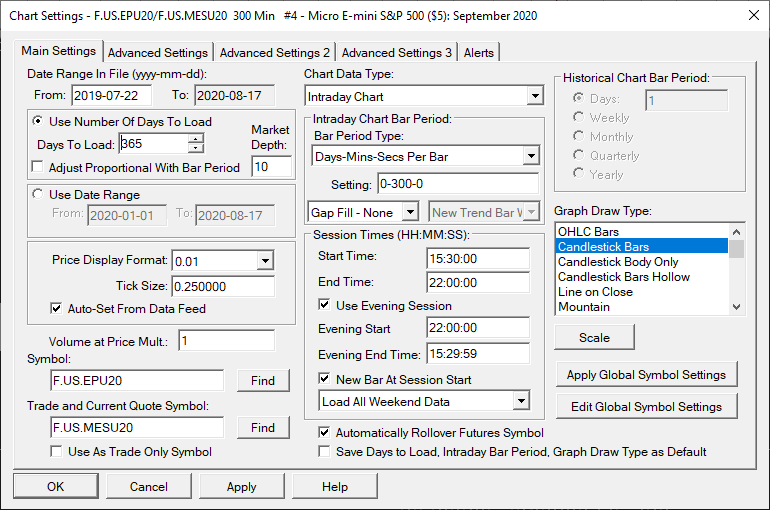Click Find next to Trade and Current Quote Symbol
This screenshot has height=510, width=770.
263,428
